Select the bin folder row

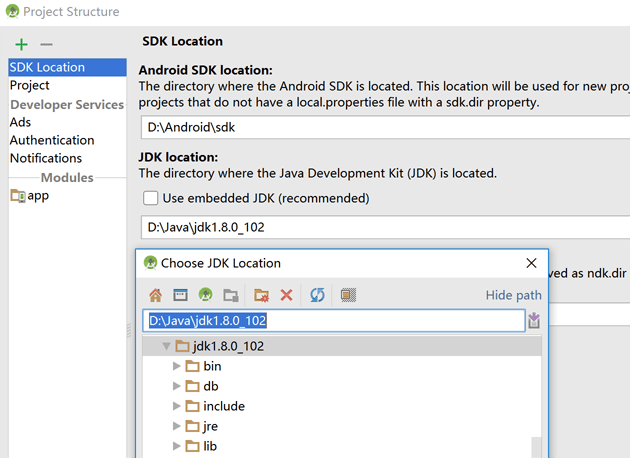[342, 366]
